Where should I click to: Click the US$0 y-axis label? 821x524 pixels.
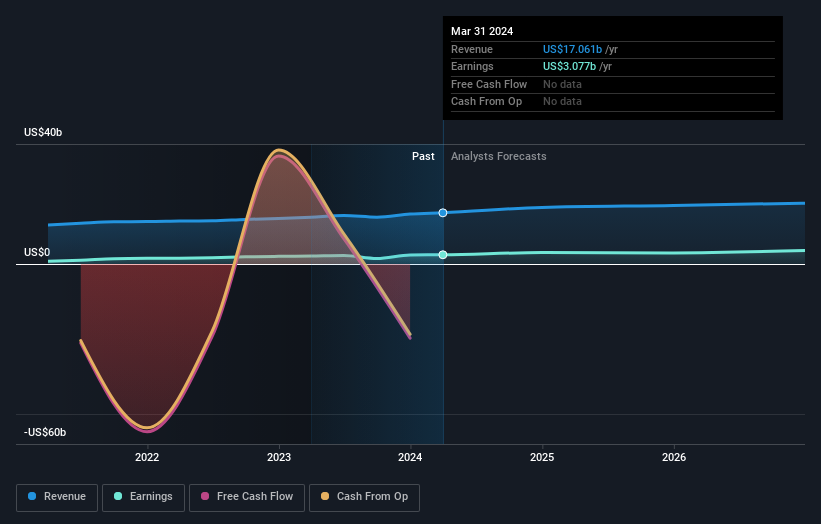pyautogui.click(x=37, y=252)
